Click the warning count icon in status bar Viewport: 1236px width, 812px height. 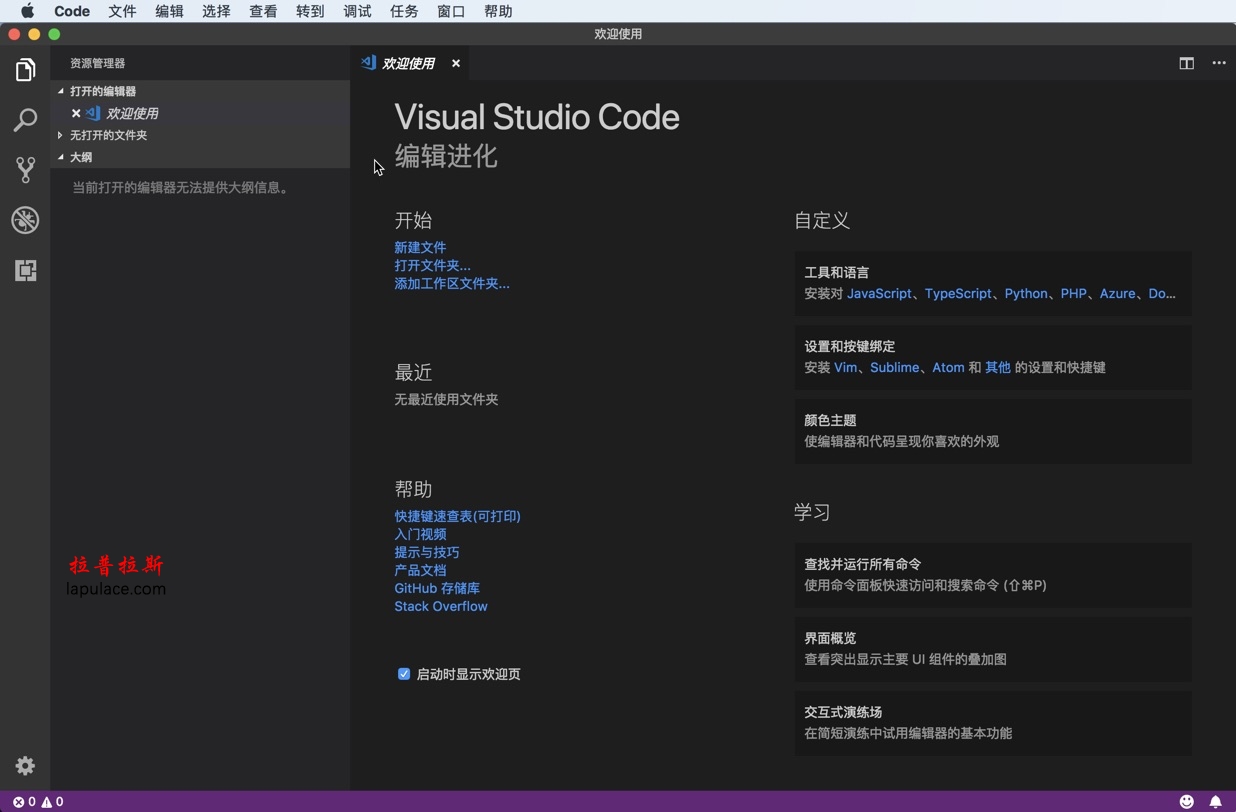pos(46,801)
